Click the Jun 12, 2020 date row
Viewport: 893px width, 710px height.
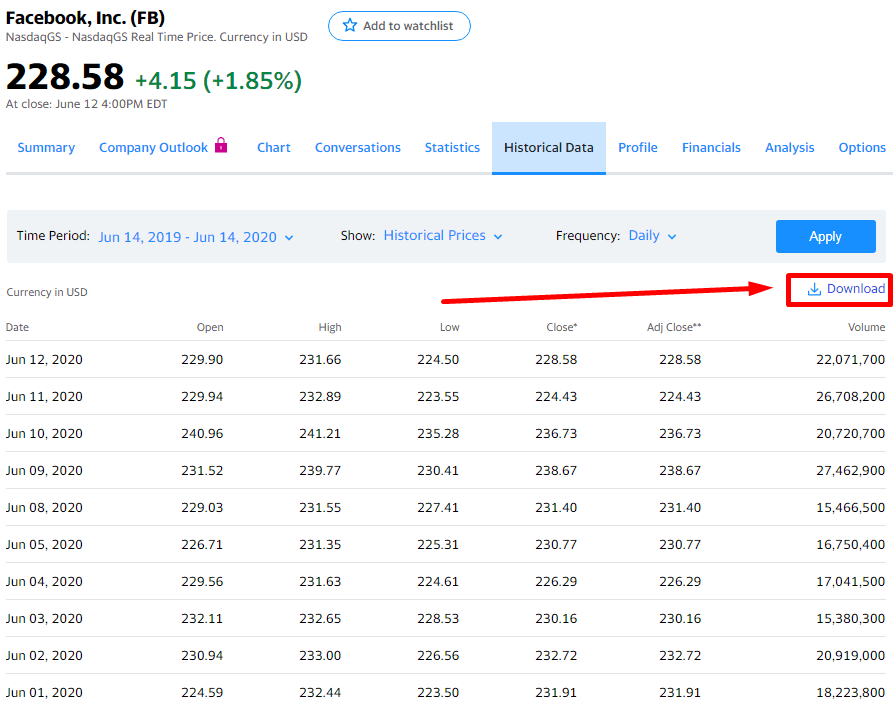point(44,359)
